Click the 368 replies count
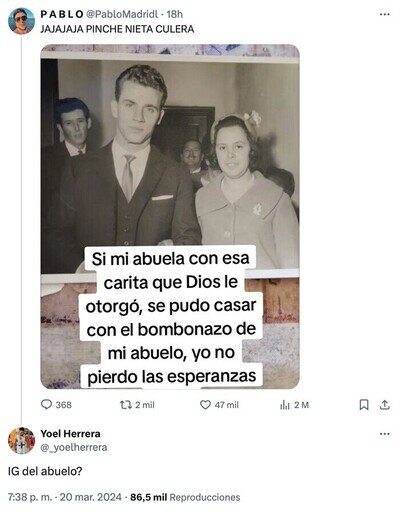The height and width of the screenshot is (512, 400). click(x=63, y=405)
